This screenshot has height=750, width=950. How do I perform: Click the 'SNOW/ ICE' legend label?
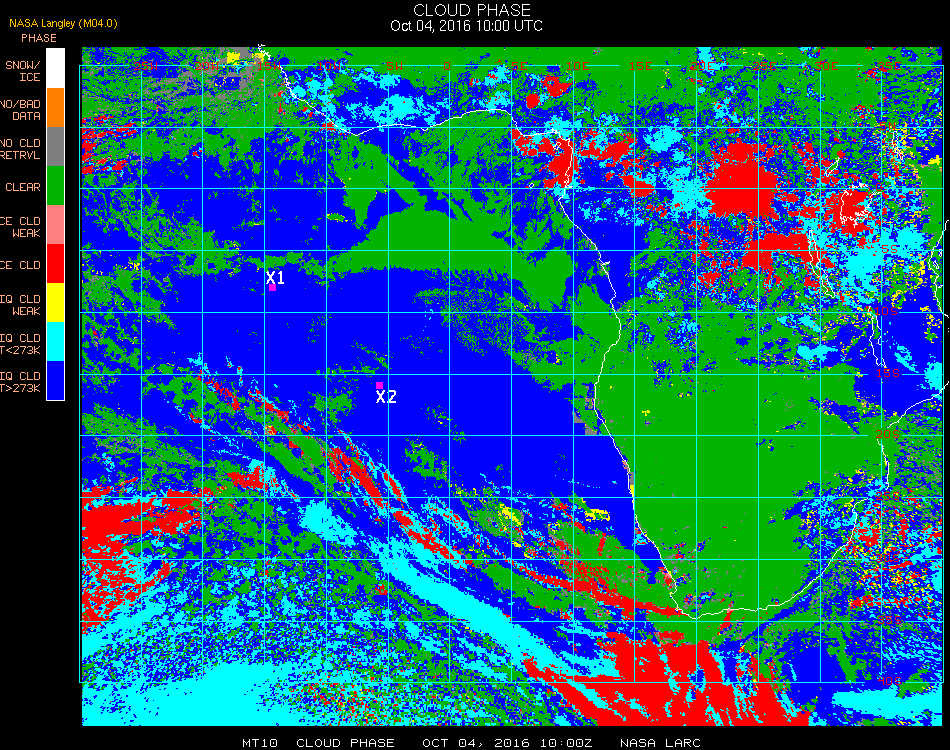point(22,71)
